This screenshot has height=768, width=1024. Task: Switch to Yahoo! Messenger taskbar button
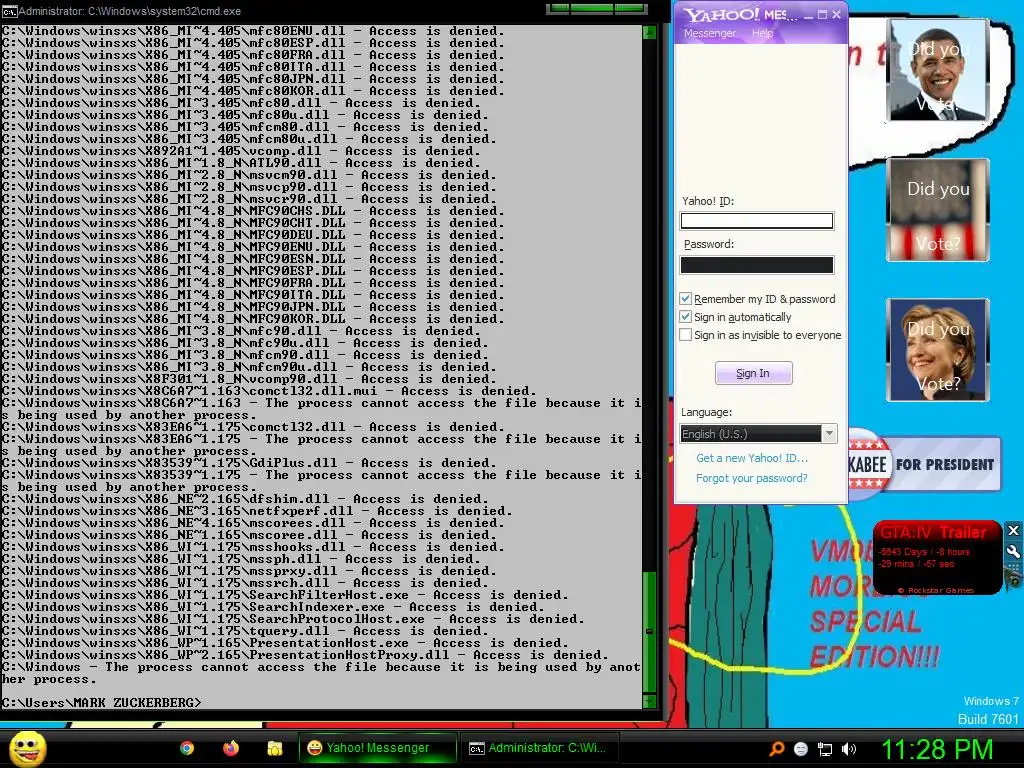377,748
